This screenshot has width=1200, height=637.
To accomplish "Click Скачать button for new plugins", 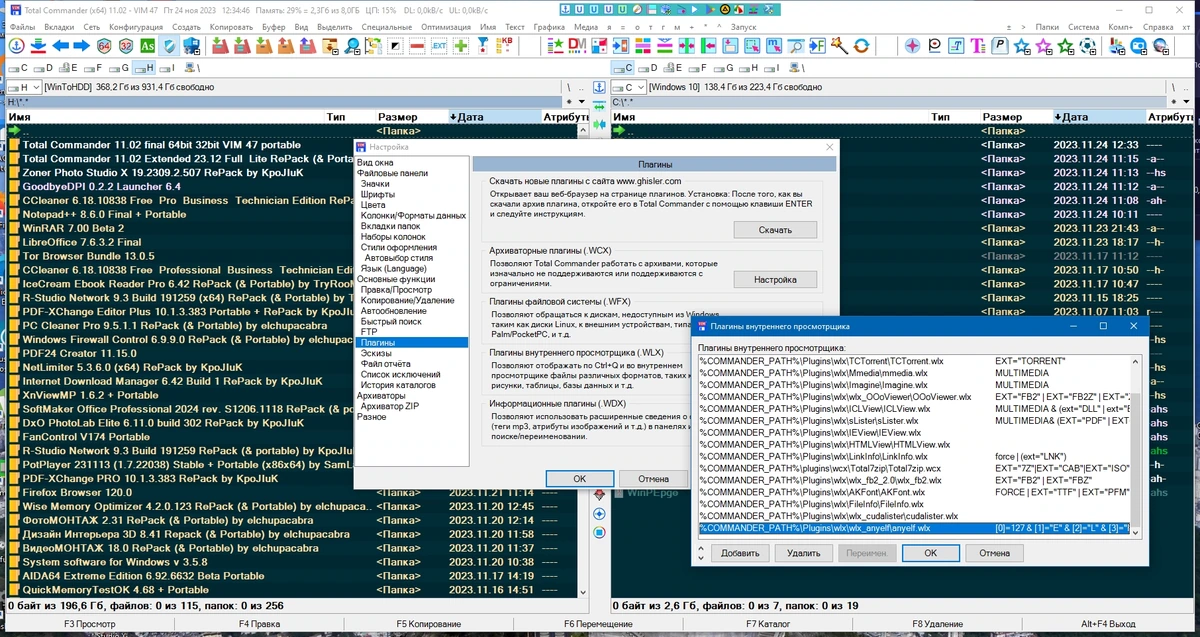I will point(775,229).
